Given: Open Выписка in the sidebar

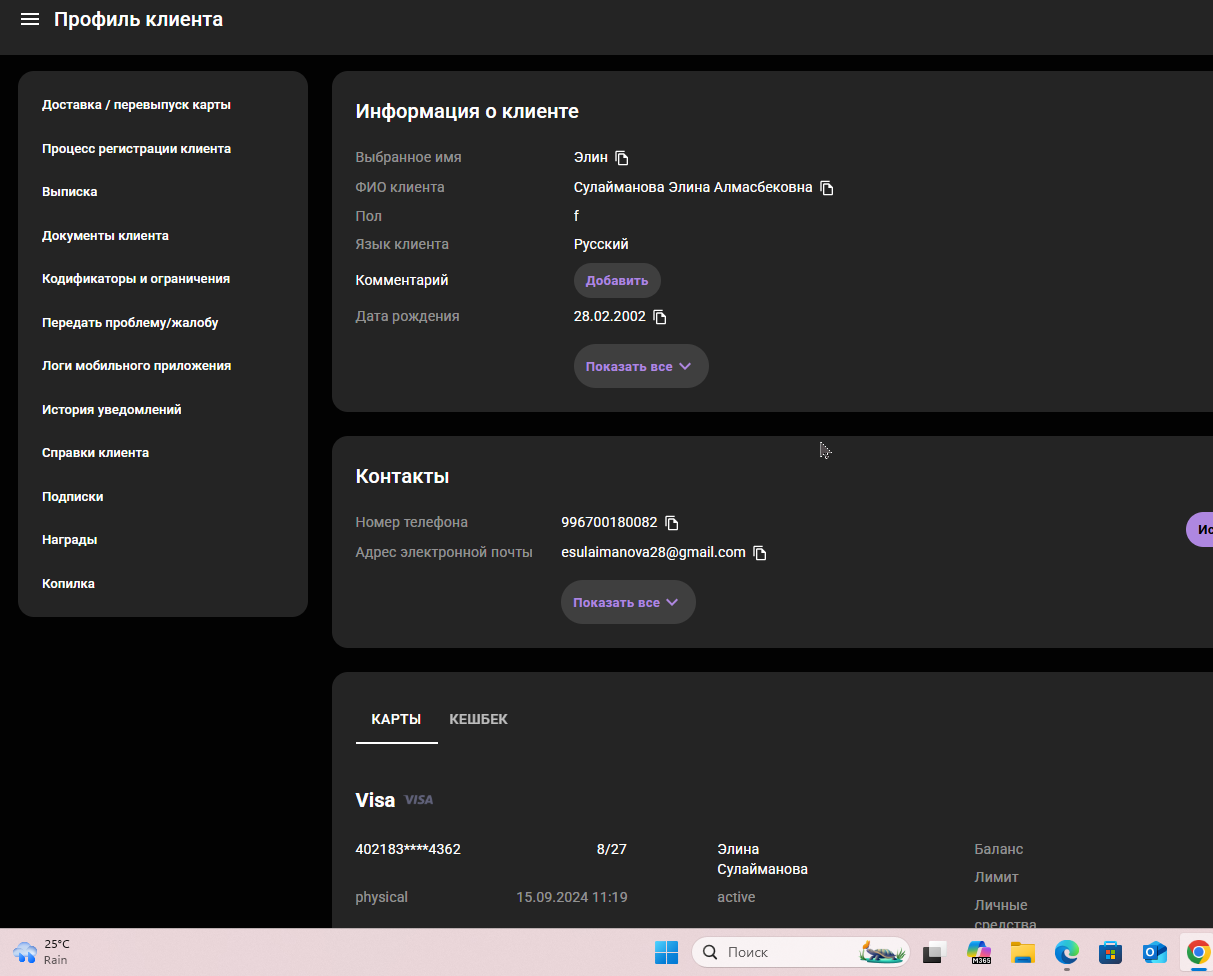Looking at the screenshot, I should point(70,192).
